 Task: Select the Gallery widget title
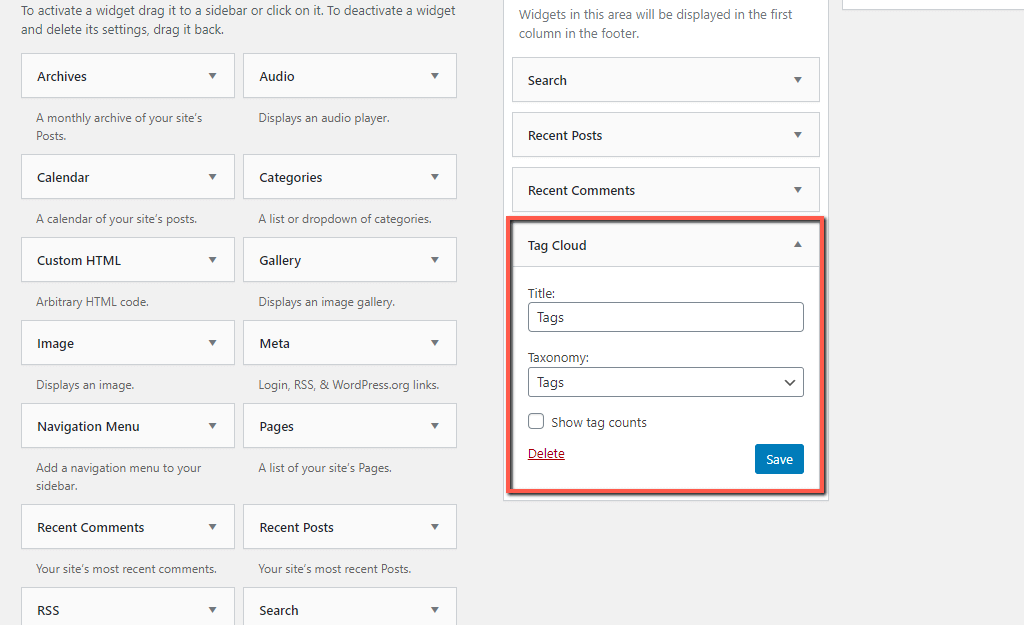coord(280,261)
